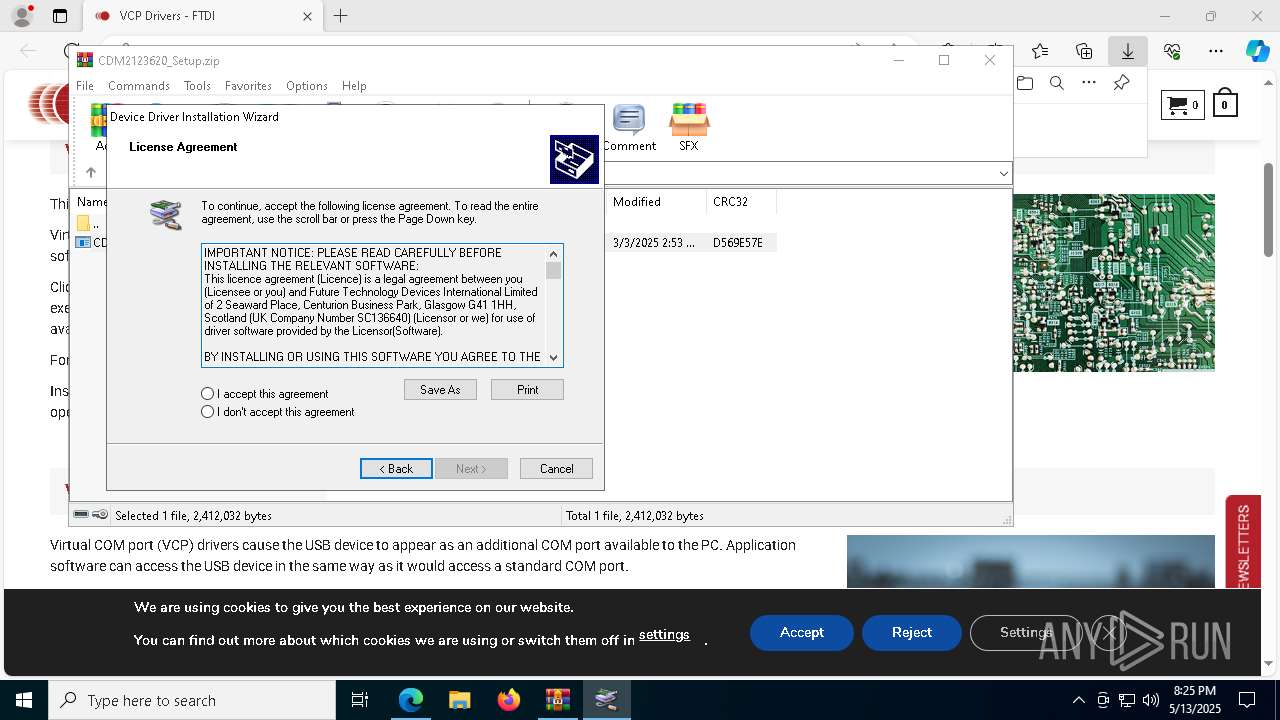The image size is (1280, 720).
Task: Click the Save As button
Action: tap(440, 390)
